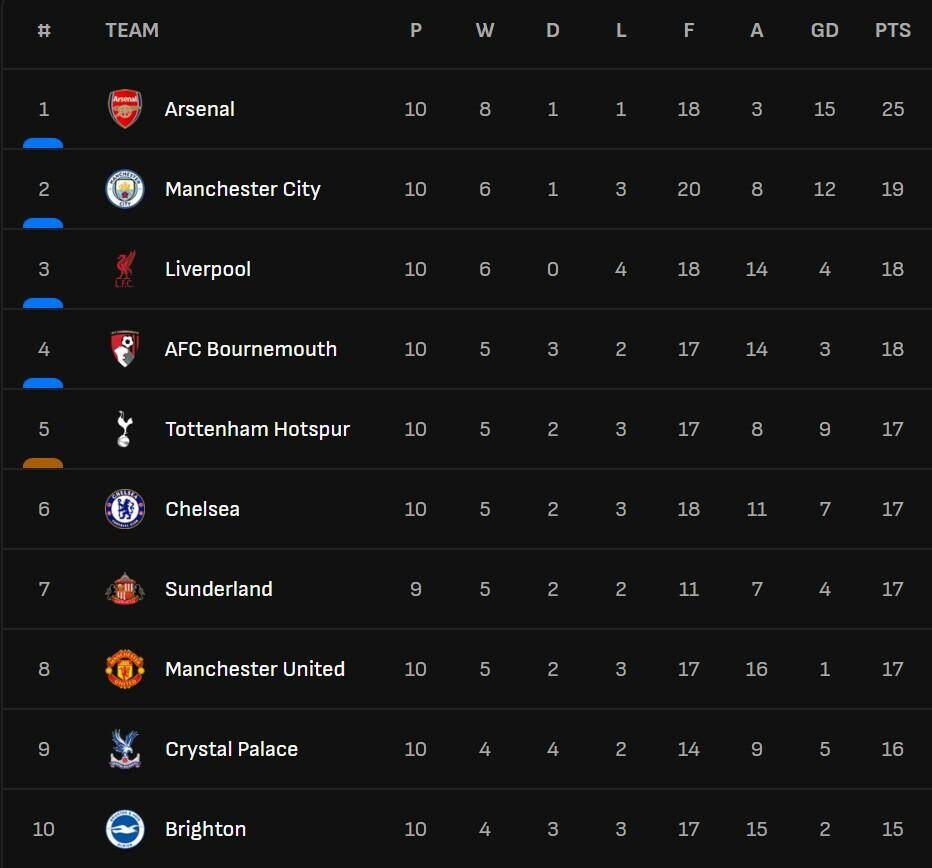Click the Manchester City club crest
The image size is (932, 868).
coord(125,189)
